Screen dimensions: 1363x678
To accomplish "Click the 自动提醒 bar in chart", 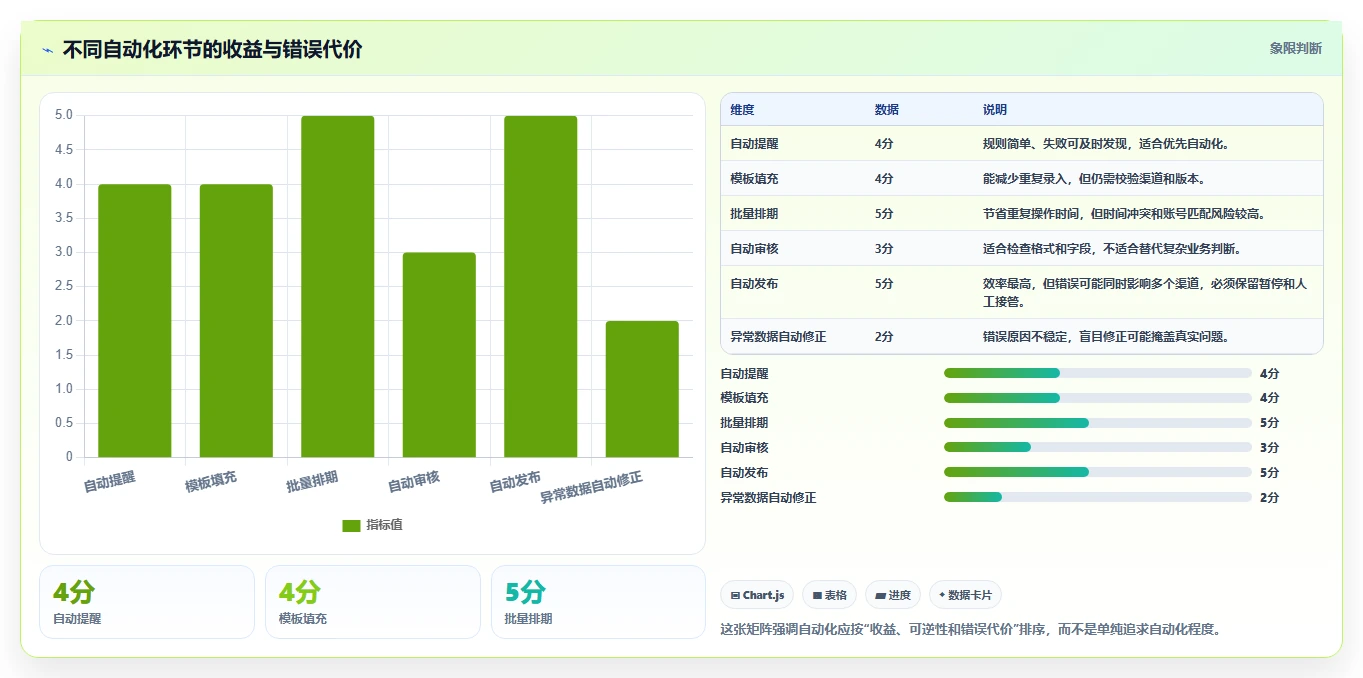I will pos(135,320).
